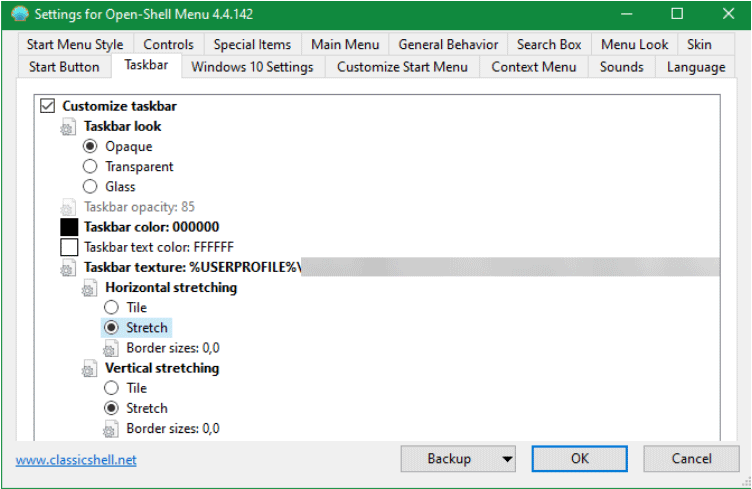Choose Tile under Vertical stretching
Image resolution: width=752 pixels, height=489 pixels.
coord(111,387)
